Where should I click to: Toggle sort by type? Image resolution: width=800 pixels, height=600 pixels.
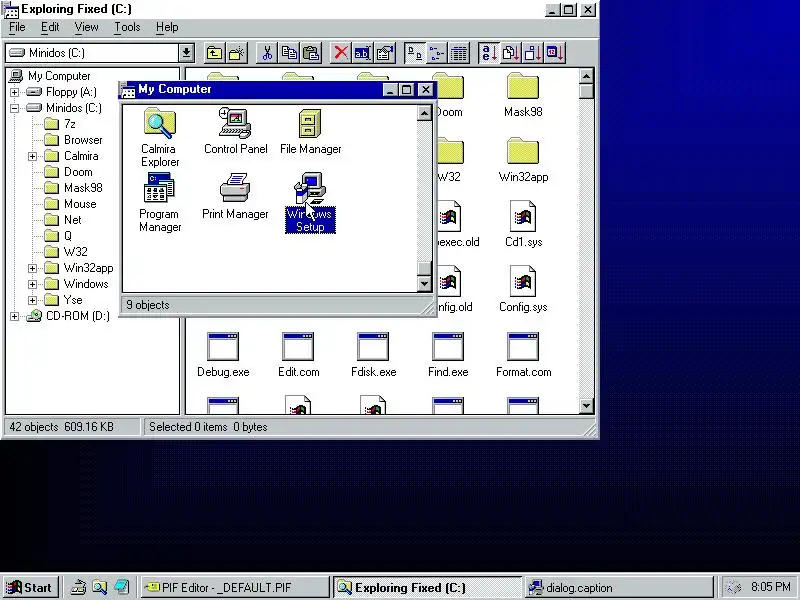(x=510, y=53)
